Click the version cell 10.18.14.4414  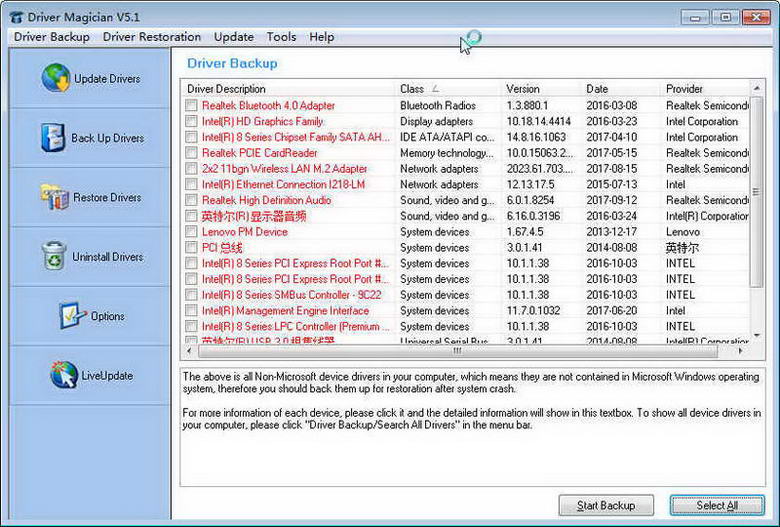click(539, 121)
